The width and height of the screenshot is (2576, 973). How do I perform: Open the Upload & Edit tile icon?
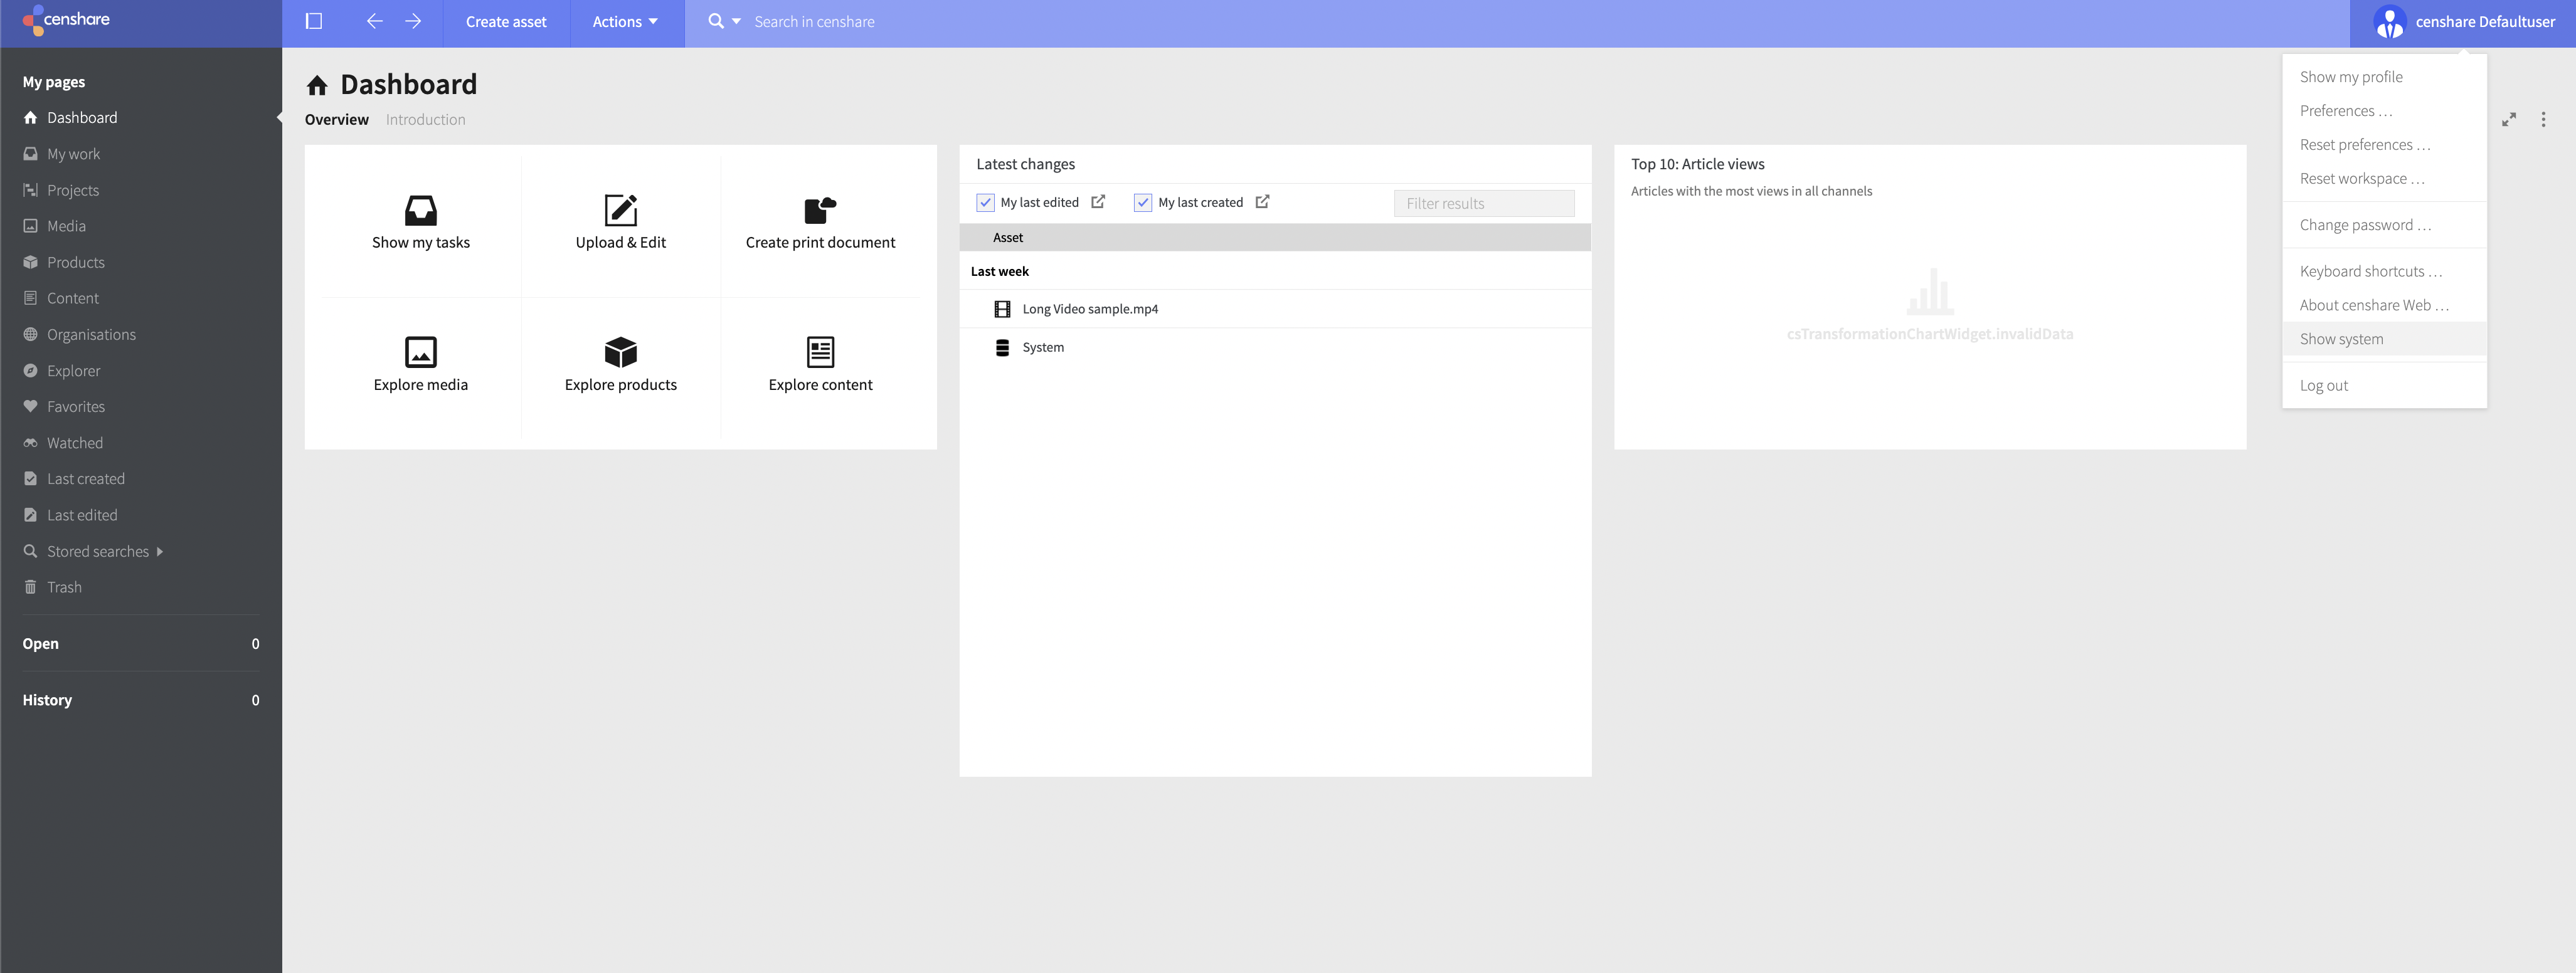[x=620, y=210]
